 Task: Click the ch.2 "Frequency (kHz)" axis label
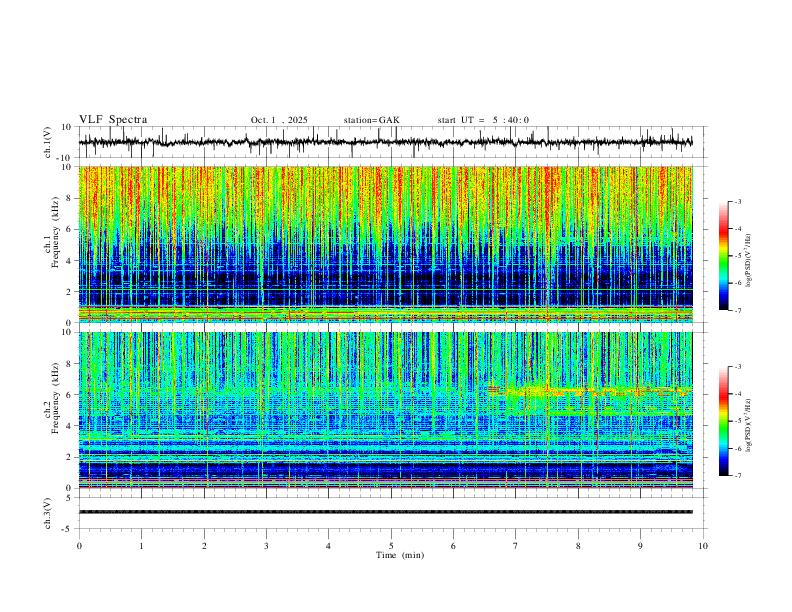pos(55,398)
